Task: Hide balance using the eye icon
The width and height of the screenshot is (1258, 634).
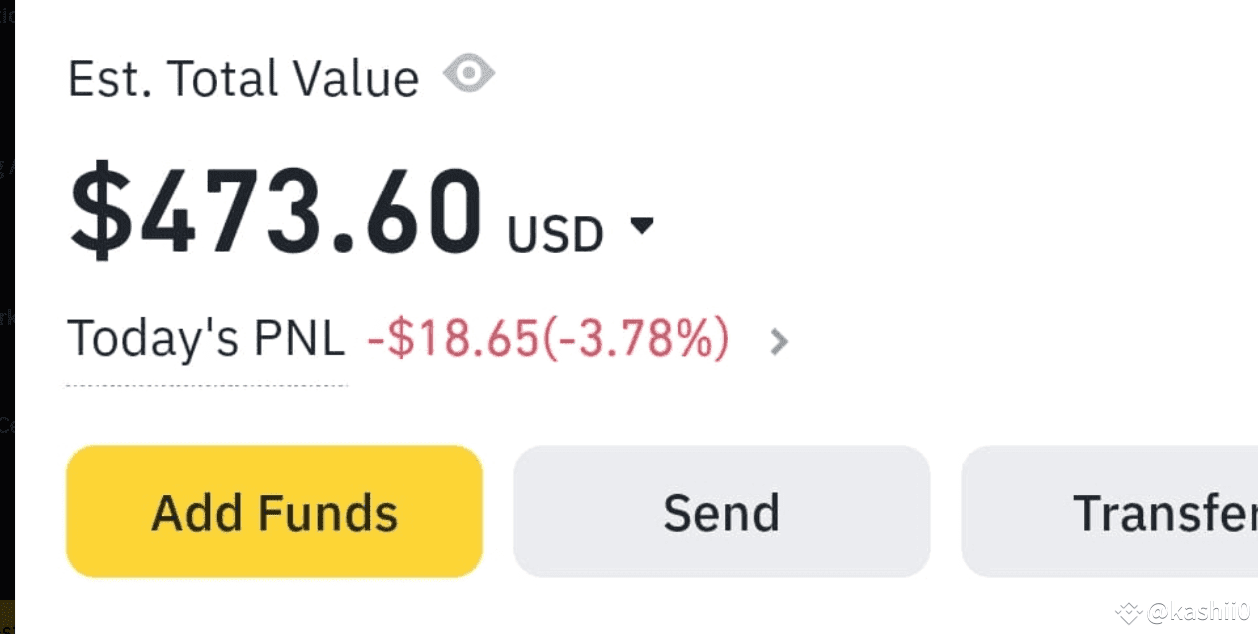Action: tap(469, 75)
